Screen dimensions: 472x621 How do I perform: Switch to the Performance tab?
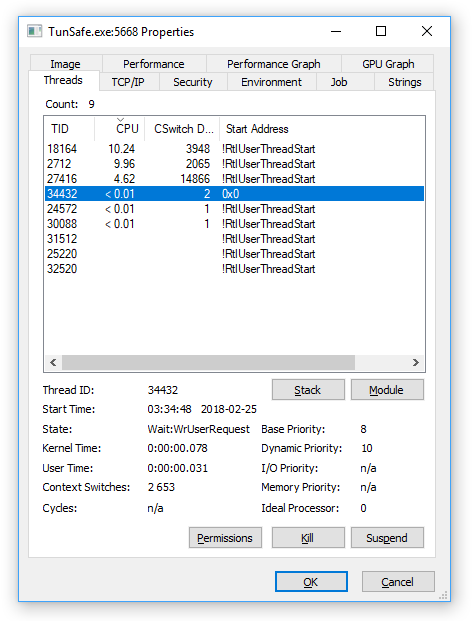(154, 63)
